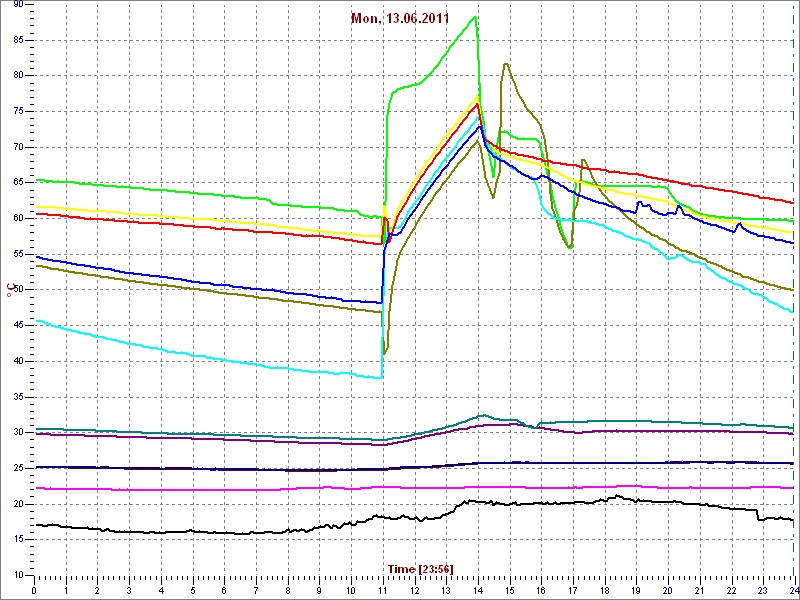800x600 pixels.
Task: Select the 85 label on the temperature axis
Action: [18, 40]
